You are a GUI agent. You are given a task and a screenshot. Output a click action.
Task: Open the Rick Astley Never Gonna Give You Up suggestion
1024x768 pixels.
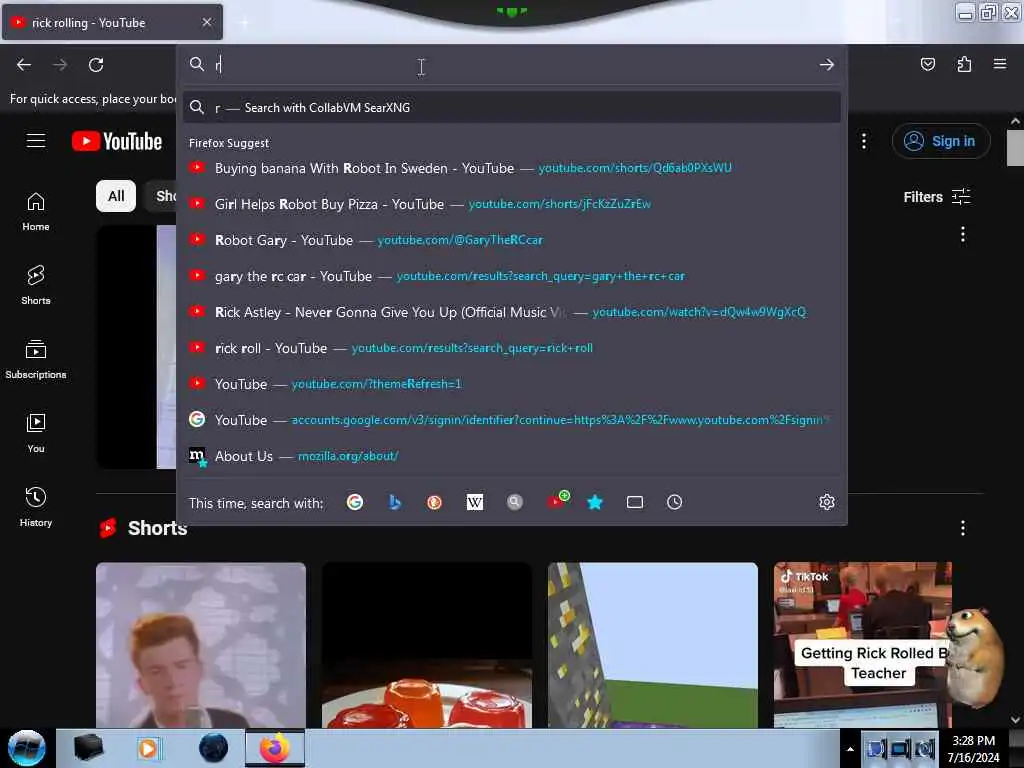point(512,312)
